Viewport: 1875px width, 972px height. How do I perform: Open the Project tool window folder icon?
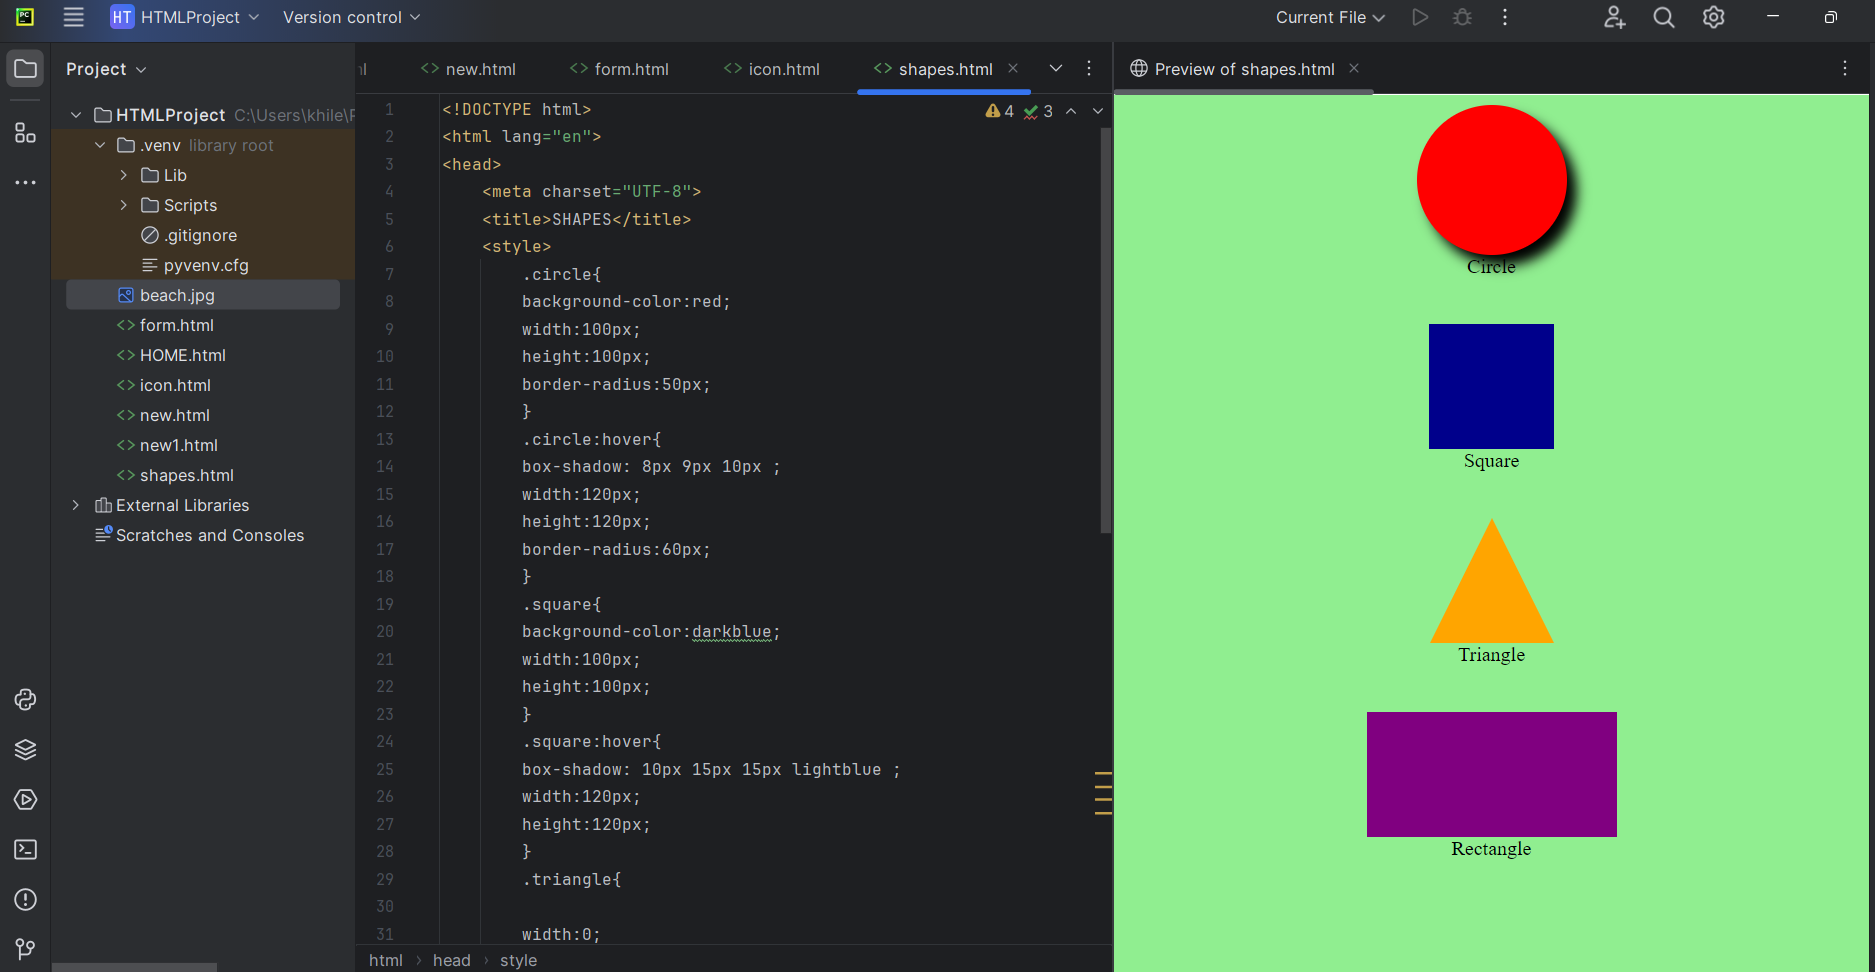point(25,69)
